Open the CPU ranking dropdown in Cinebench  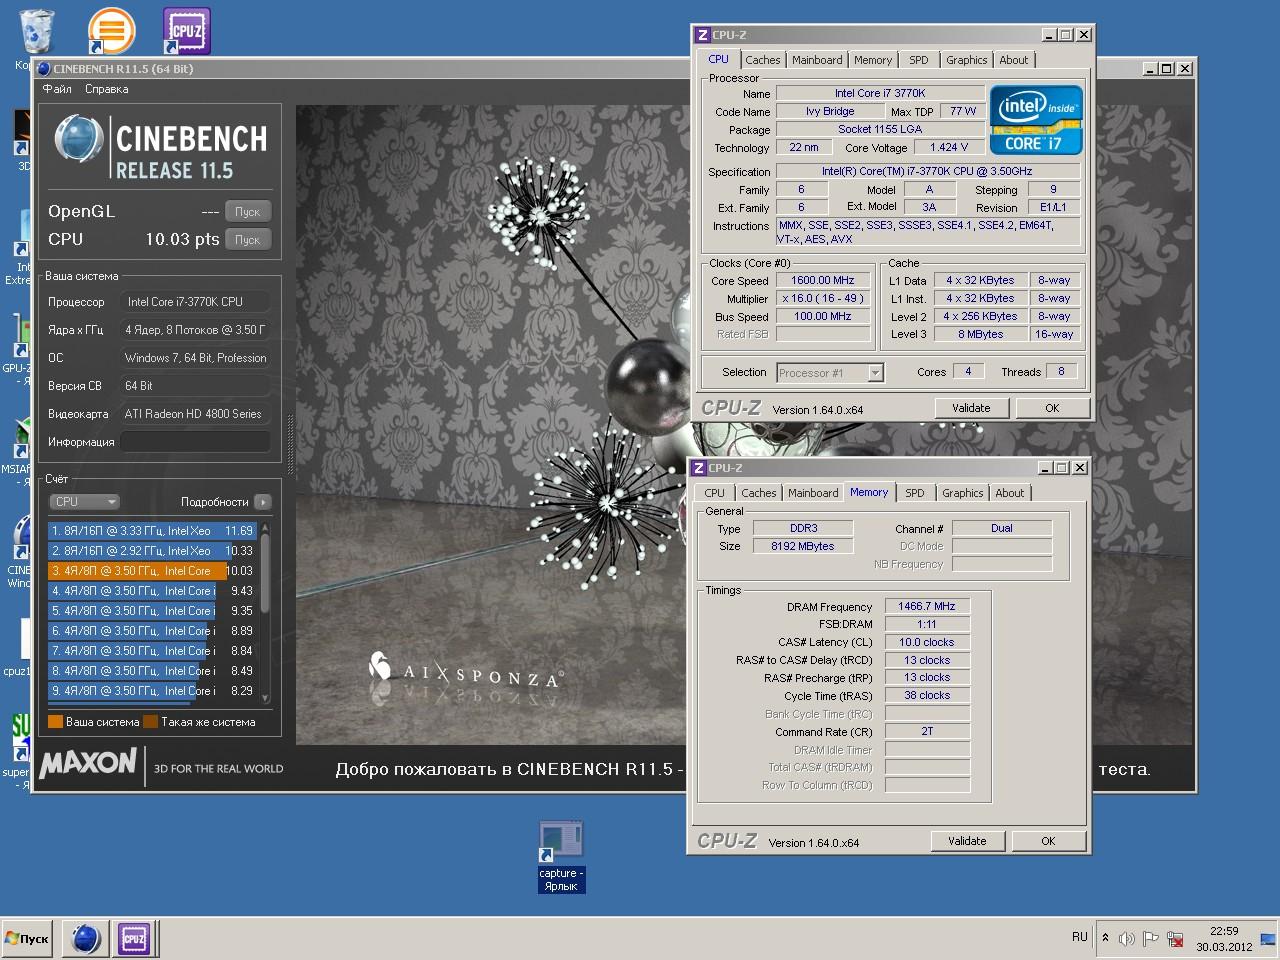[x=84, y=502]
